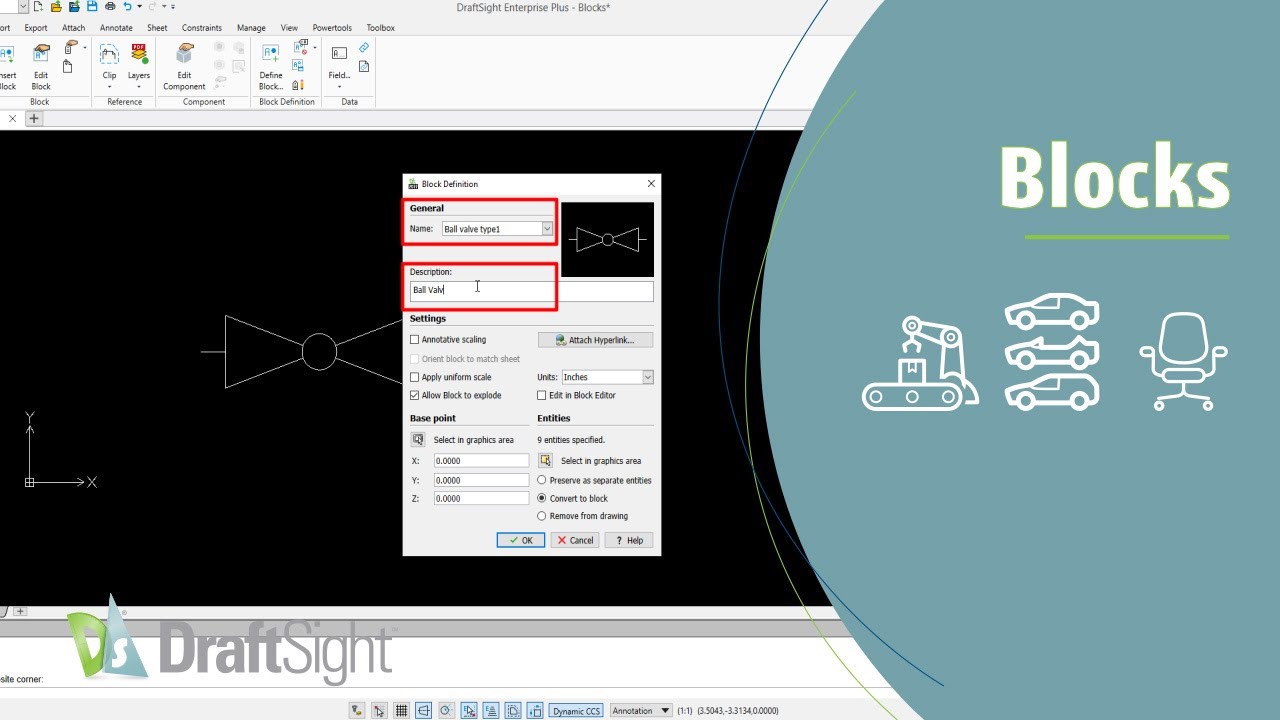Check Apply uniform scale option

415,377
